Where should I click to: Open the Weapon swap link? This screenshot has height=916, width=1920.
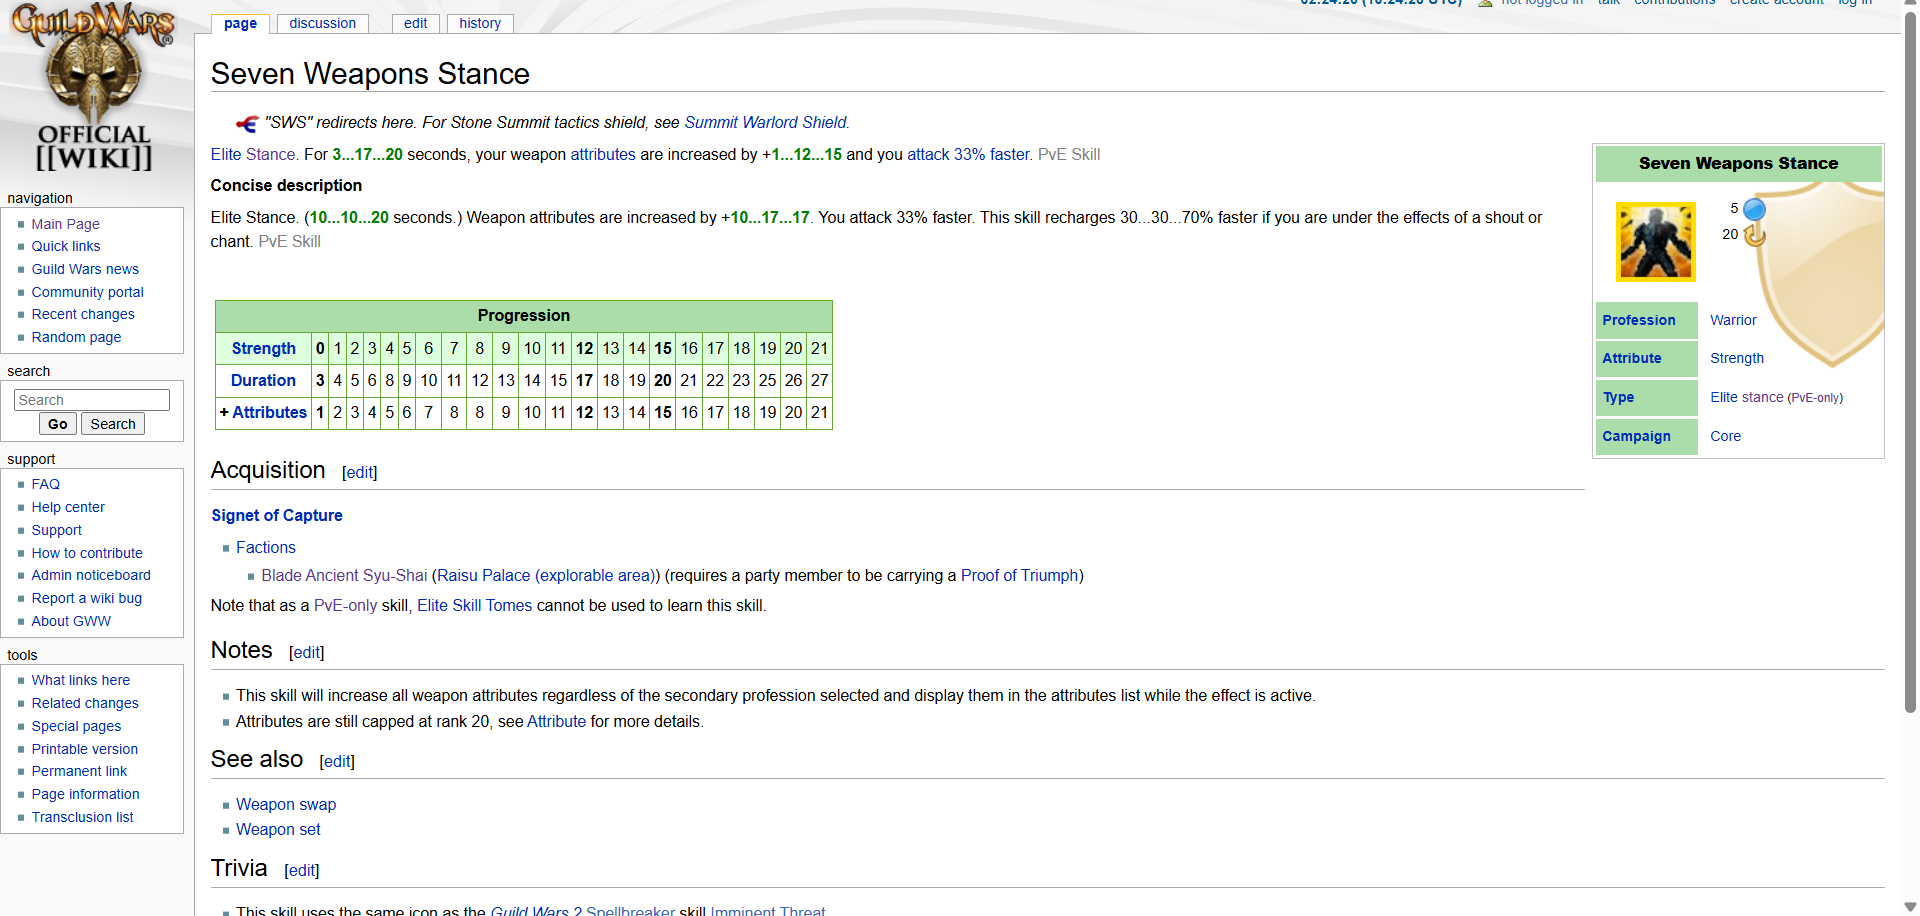click(286, 804)
